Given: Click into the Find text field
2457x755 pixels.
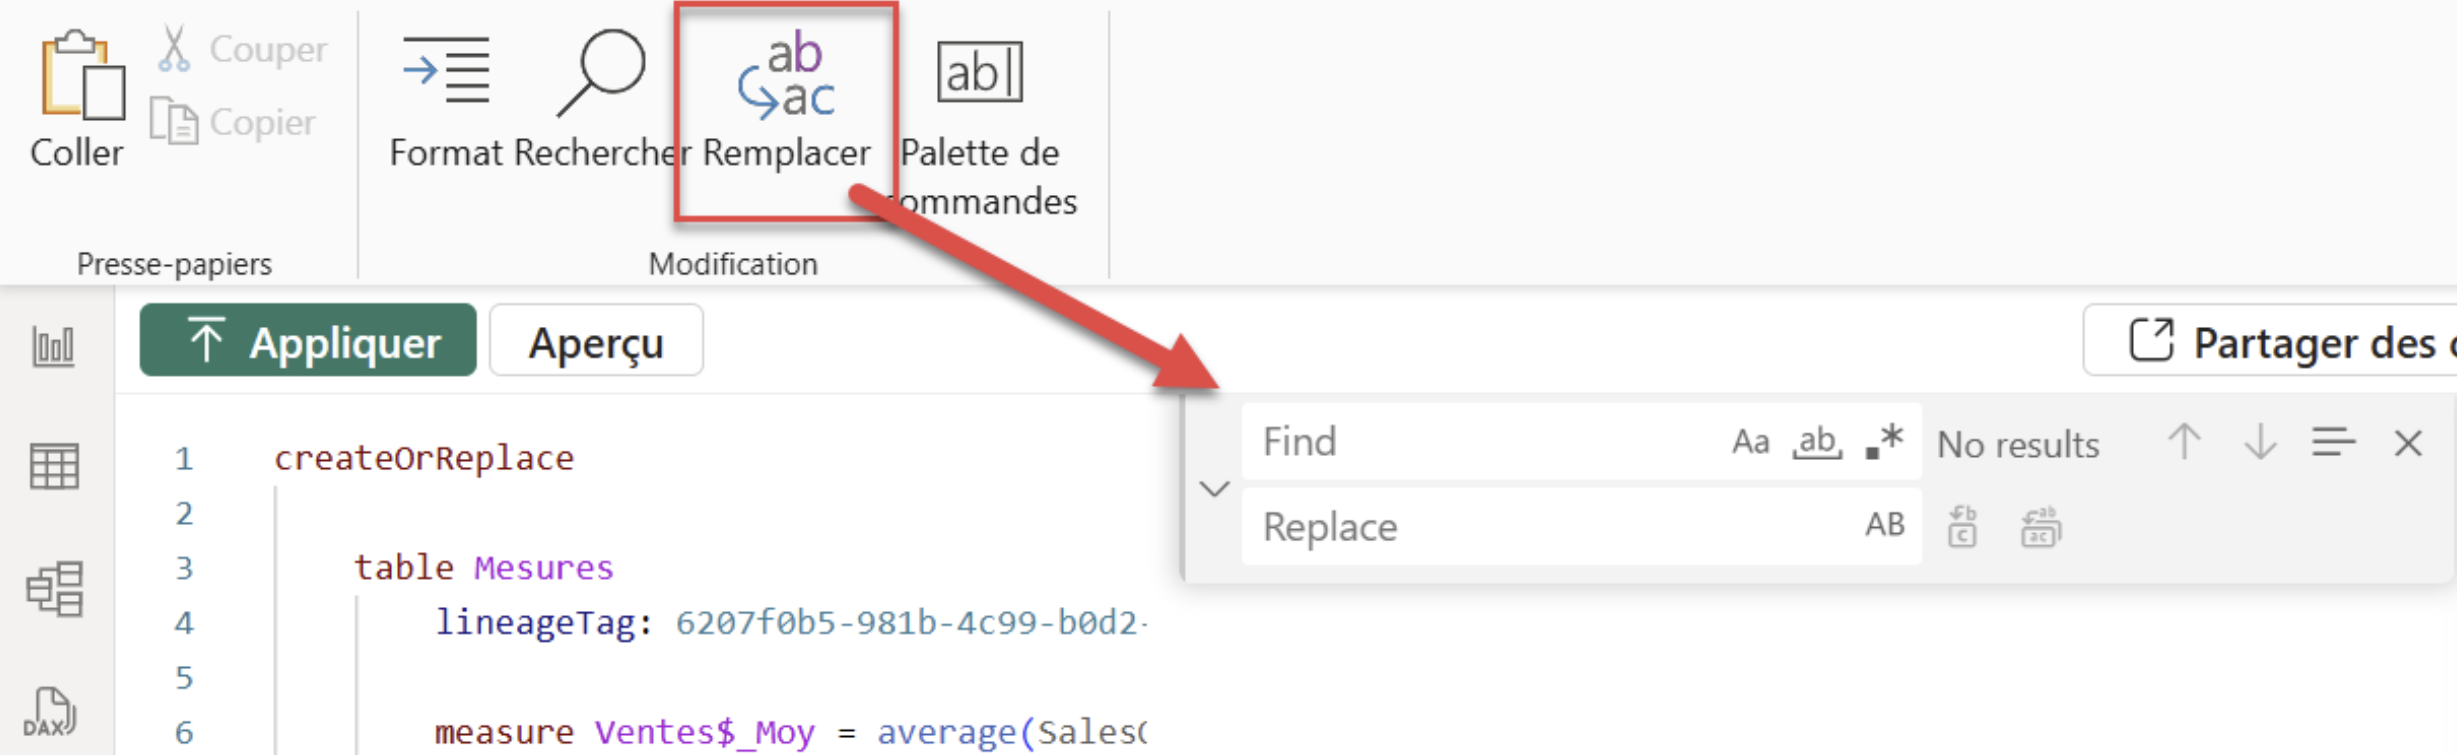Looking at the screenshot, I should pyautogui.click(x=1480, y=442).
